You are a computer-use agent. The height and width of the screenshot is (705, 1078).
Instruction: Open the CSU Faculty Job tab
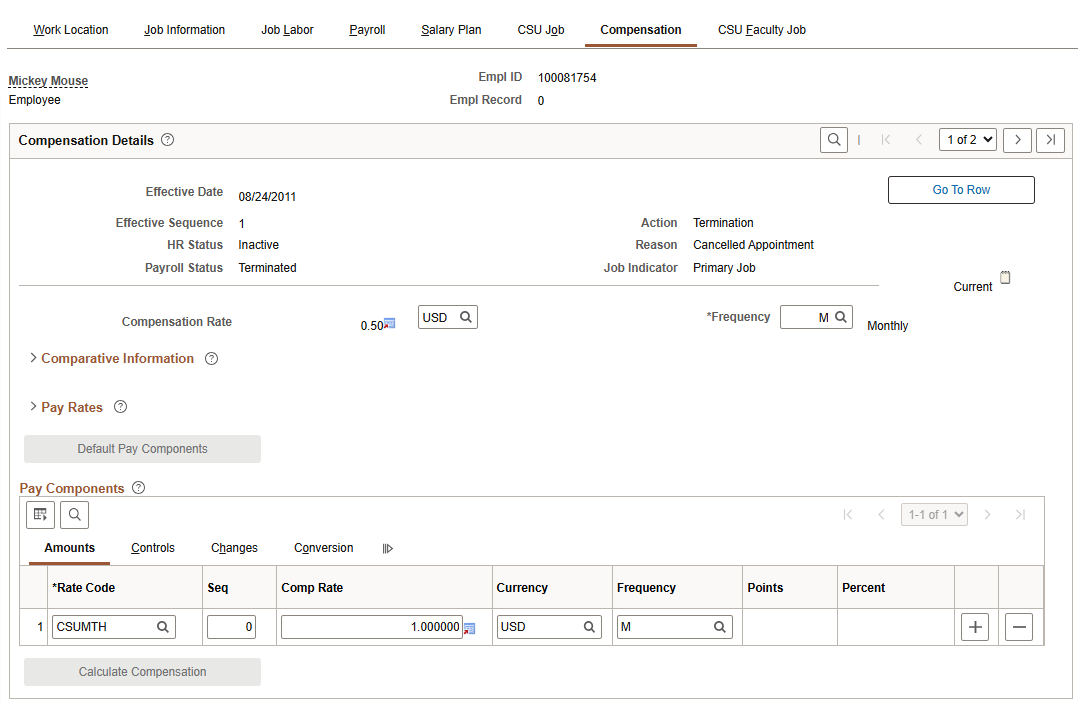click(761, 30)
